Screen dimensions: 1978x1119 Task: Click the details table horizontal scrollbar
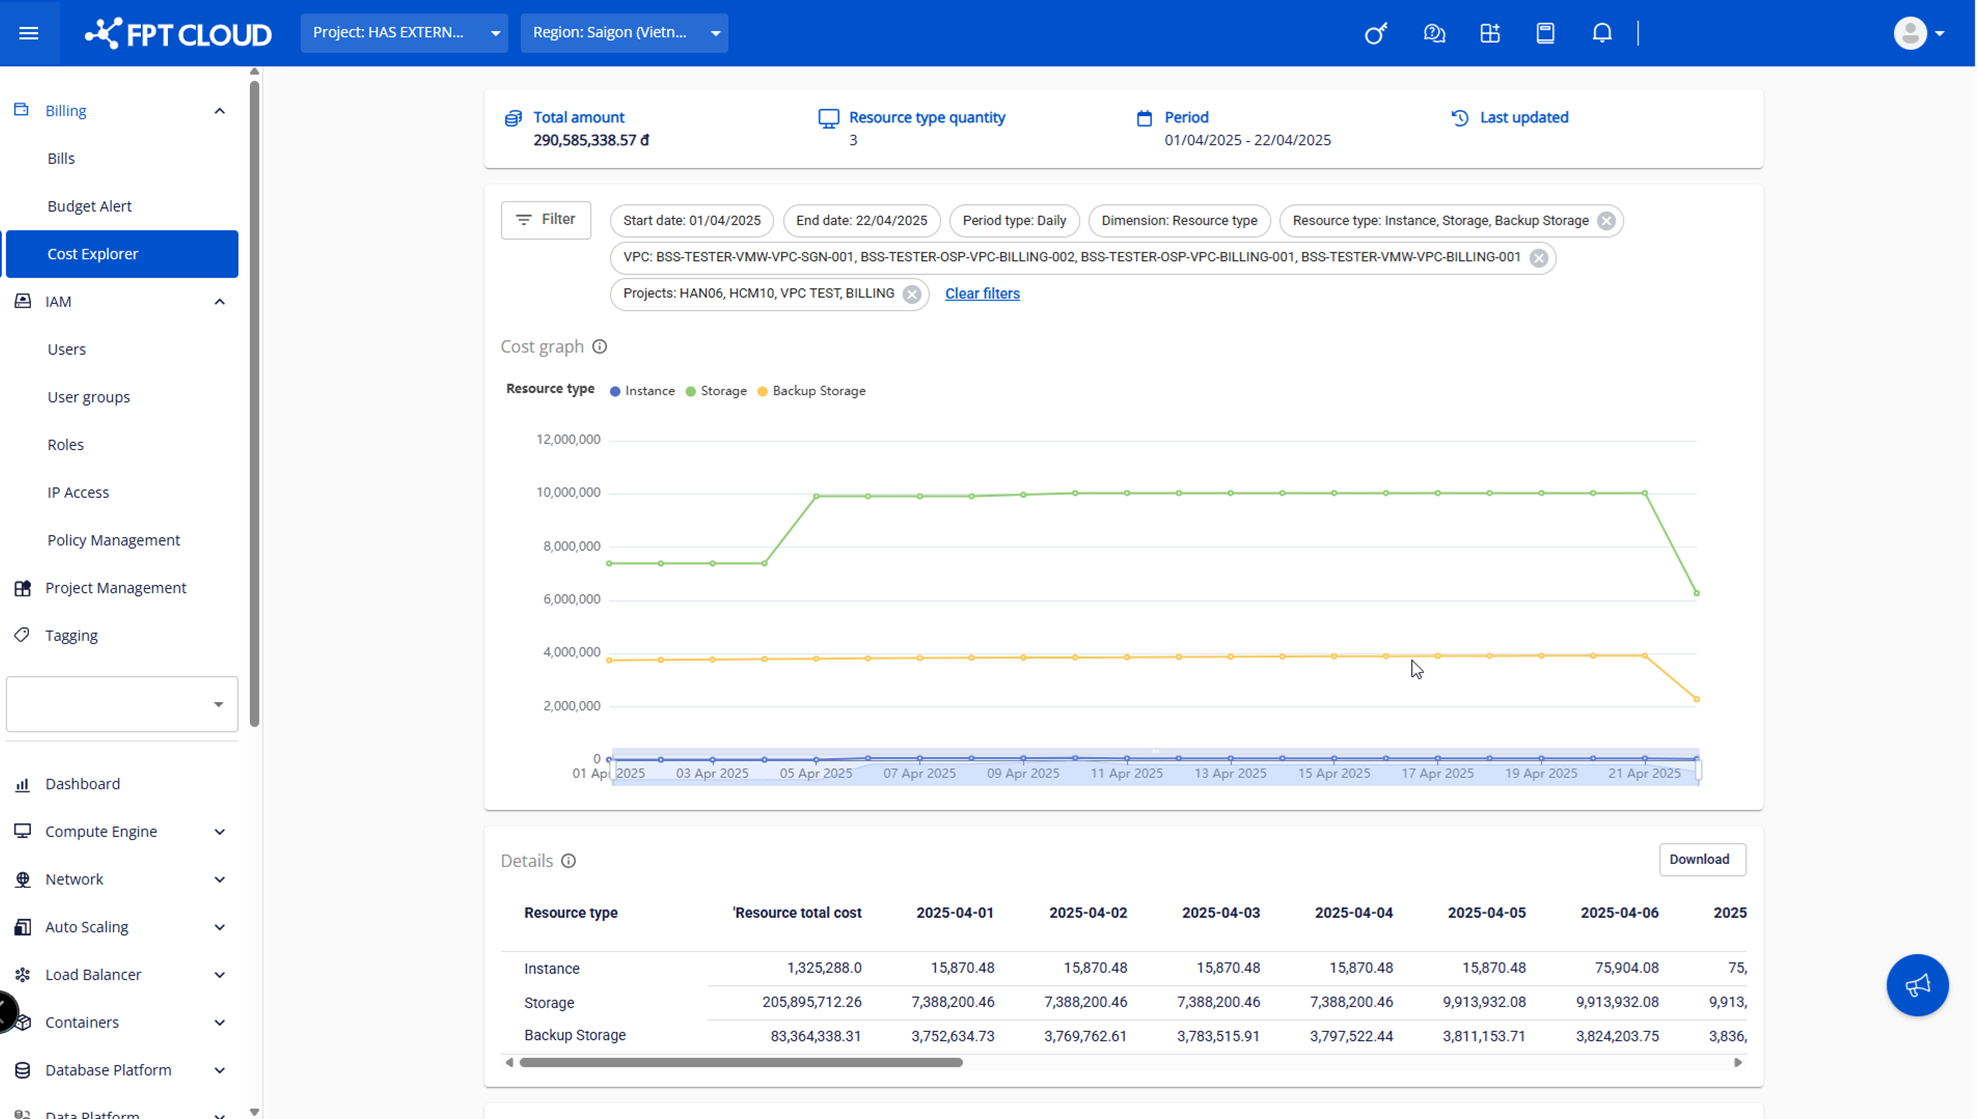[x=740, y=1062]
